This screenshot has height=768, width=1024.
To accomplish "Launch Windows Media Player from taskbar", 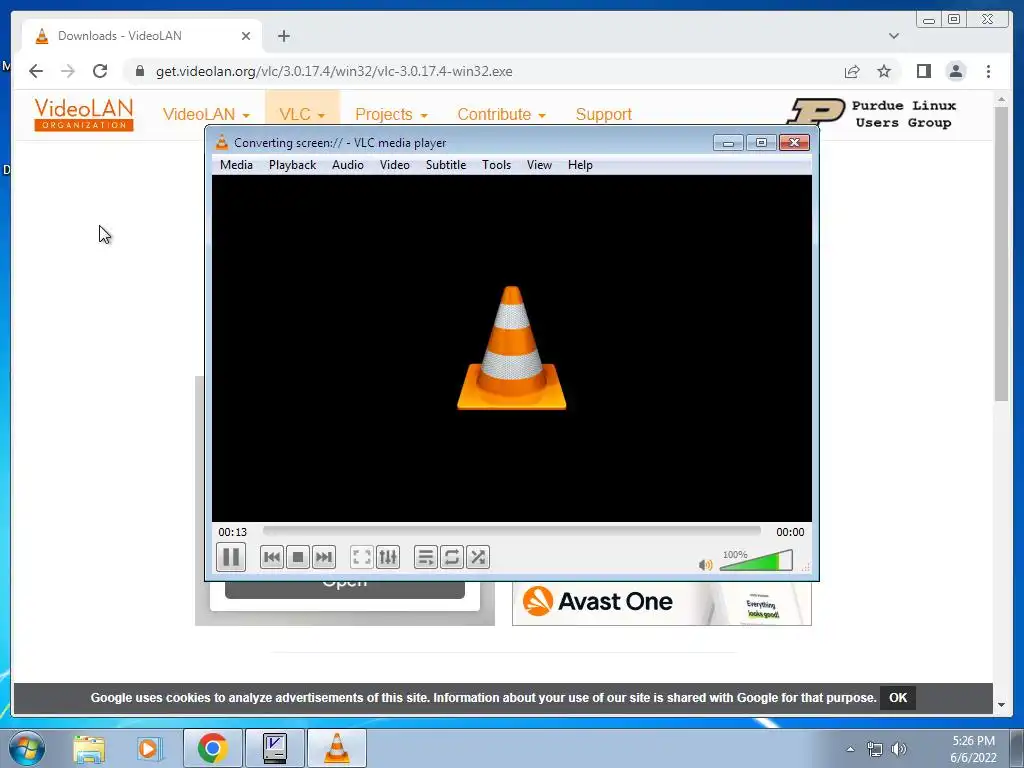I will (x=149, y=748).
